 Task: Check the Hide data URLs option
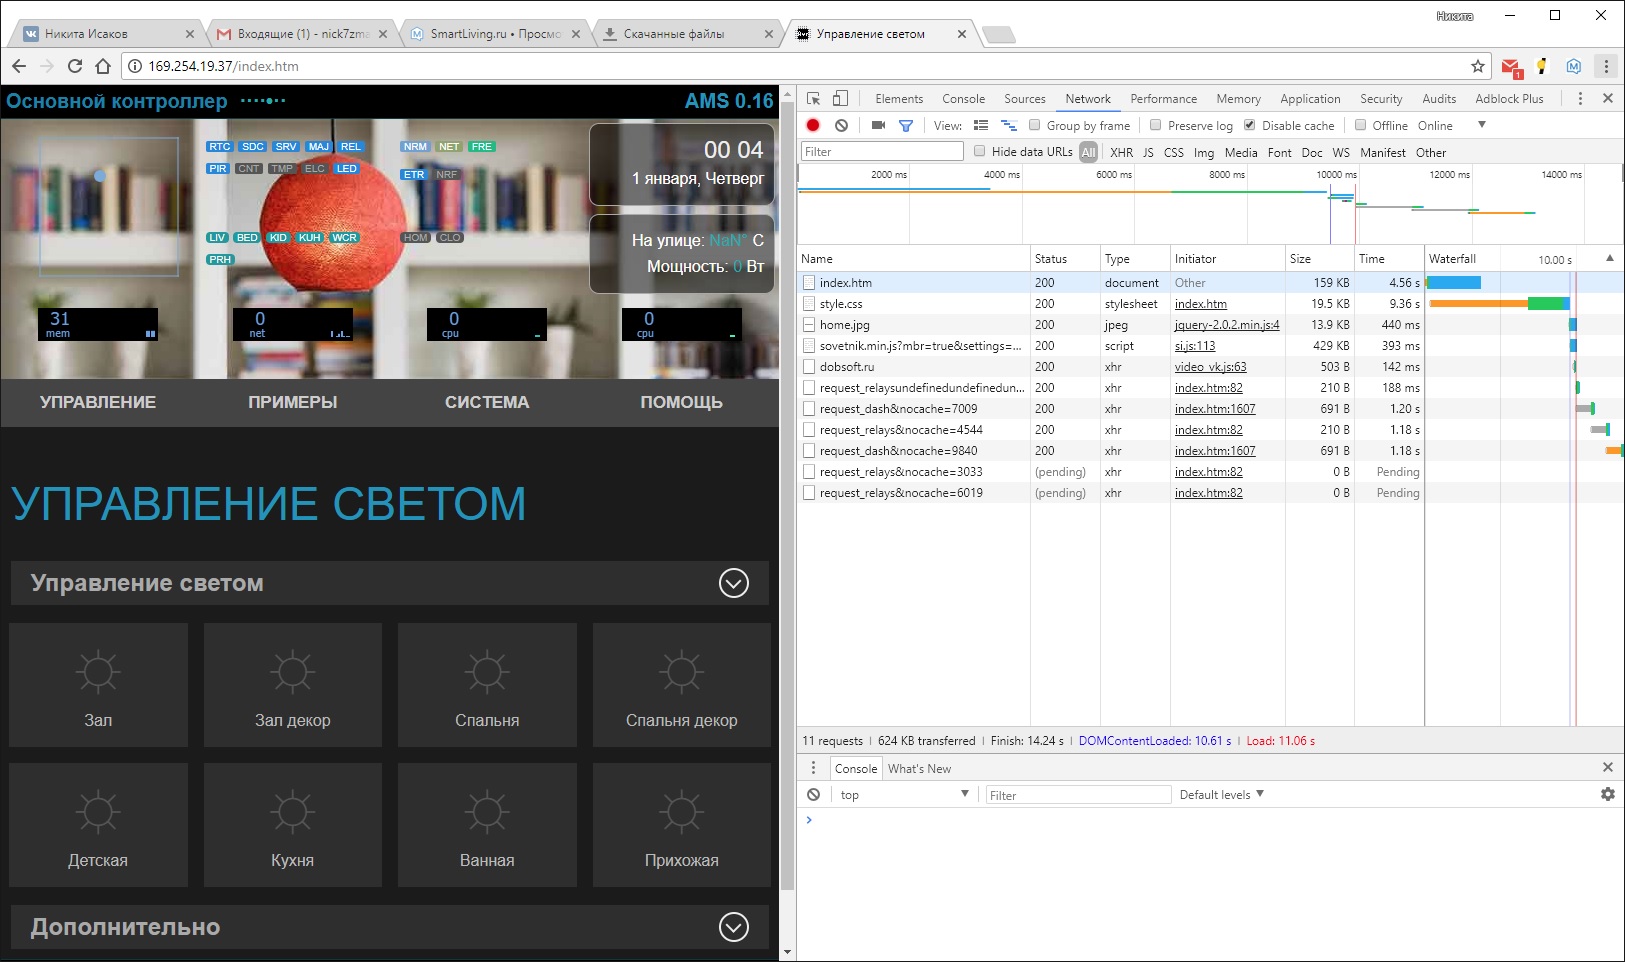tap(980, 151)
